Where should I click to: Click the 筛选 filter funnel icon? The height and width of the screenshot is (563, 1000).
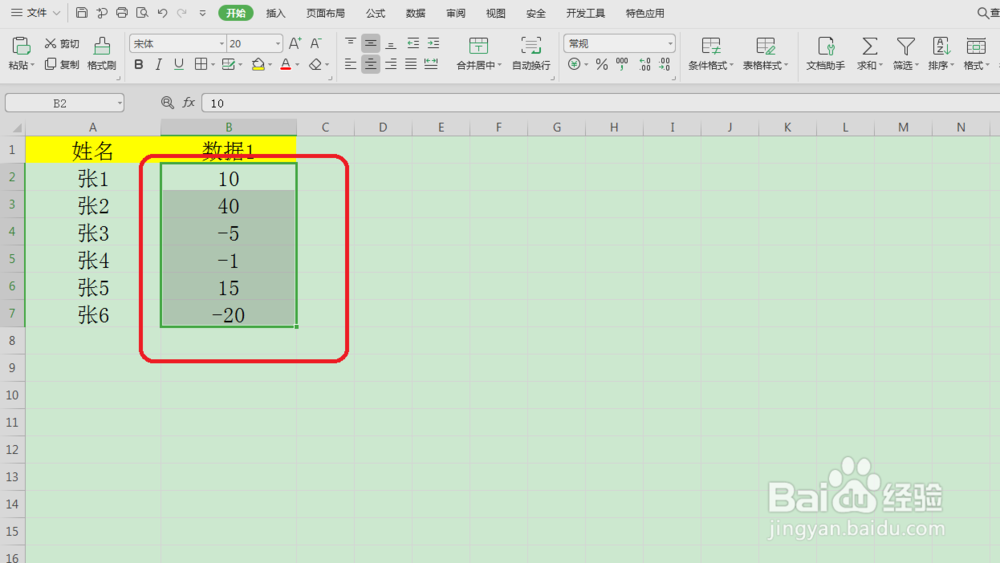[905, 47]
